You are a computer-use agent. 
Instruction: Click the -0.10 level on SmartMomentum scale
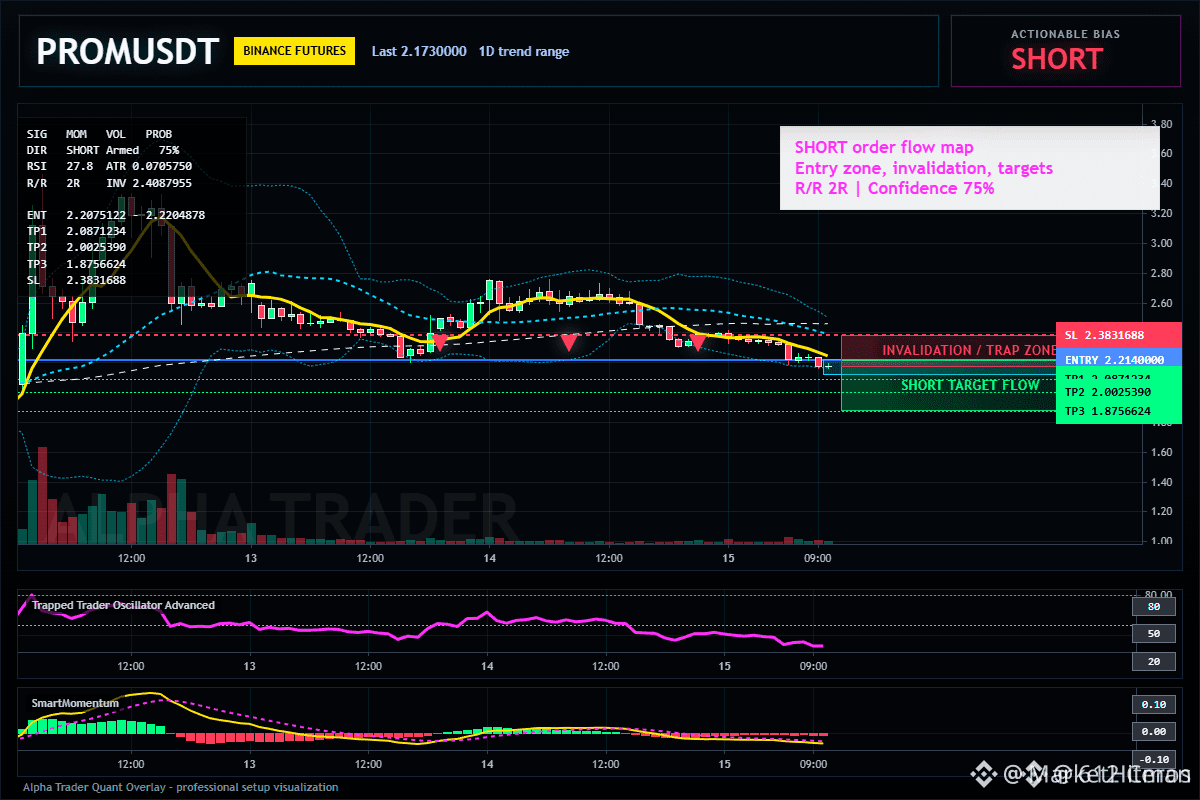coord(1153,759)
